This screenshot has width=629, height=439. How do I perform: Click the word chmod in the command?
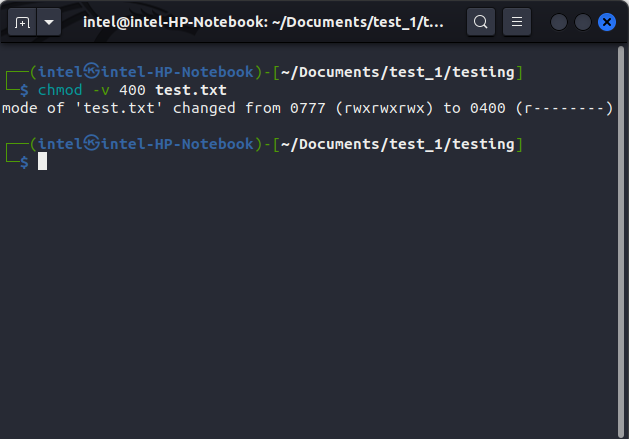tap(61, 90)
